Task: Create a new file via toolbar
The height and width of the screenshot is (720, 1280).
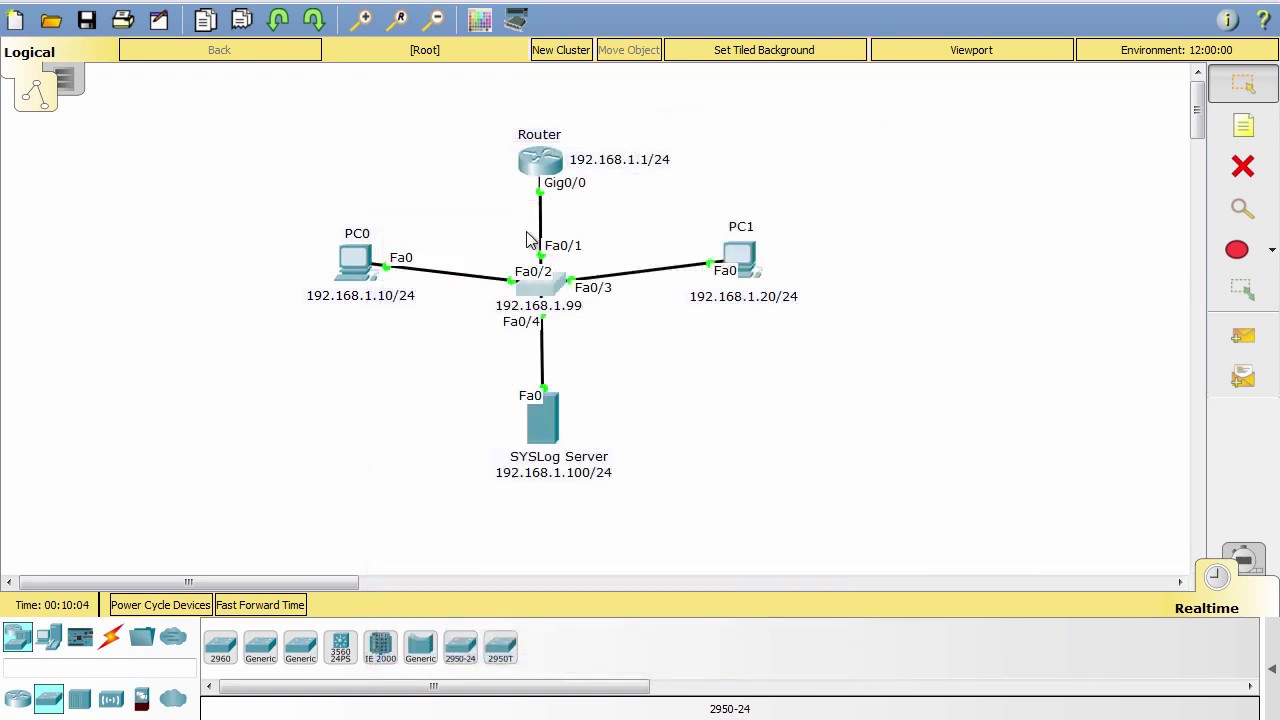Action: coord(15,20)
